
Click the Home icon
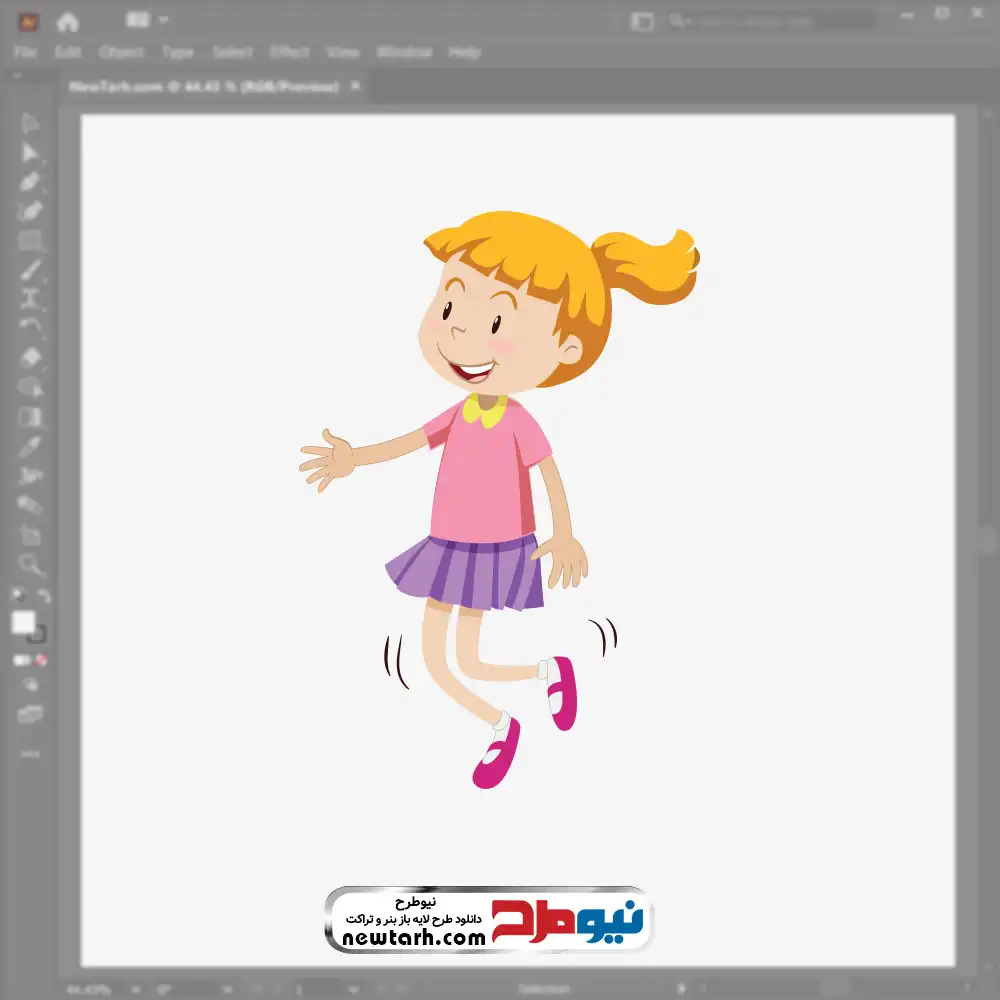67,21
